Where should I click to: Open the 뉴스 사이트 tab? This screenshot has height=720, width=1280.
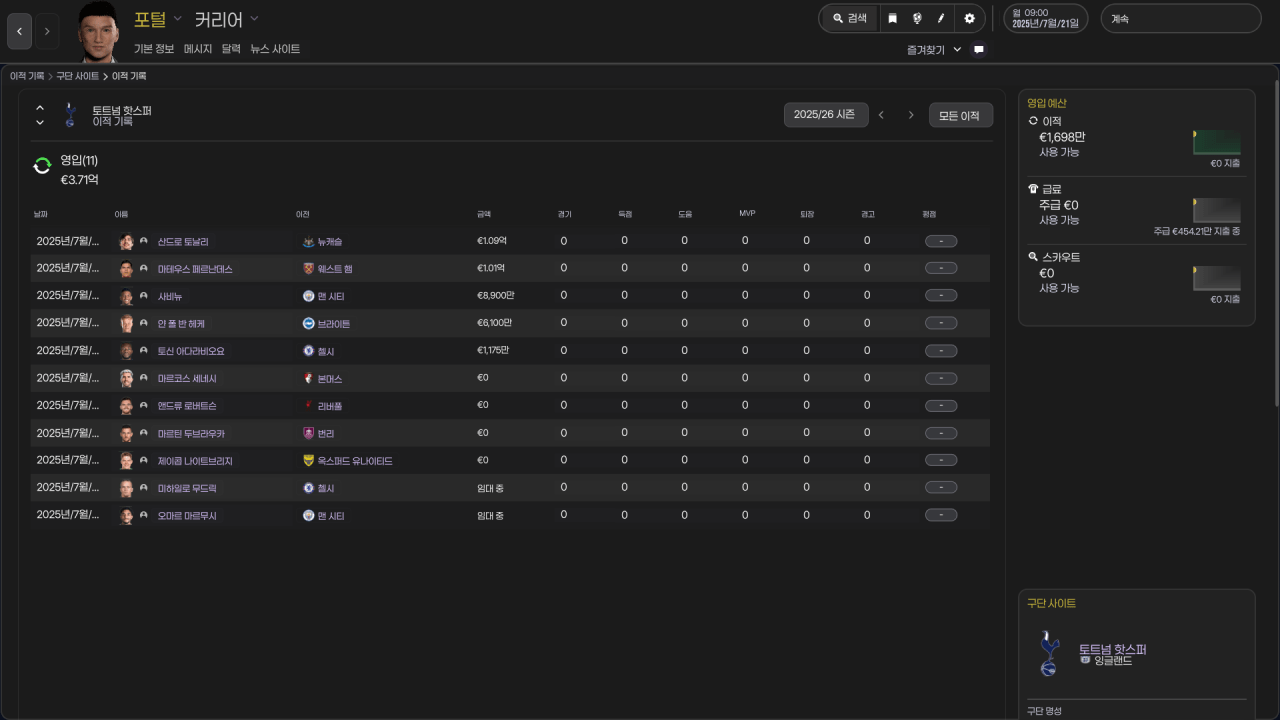(275, 49)
